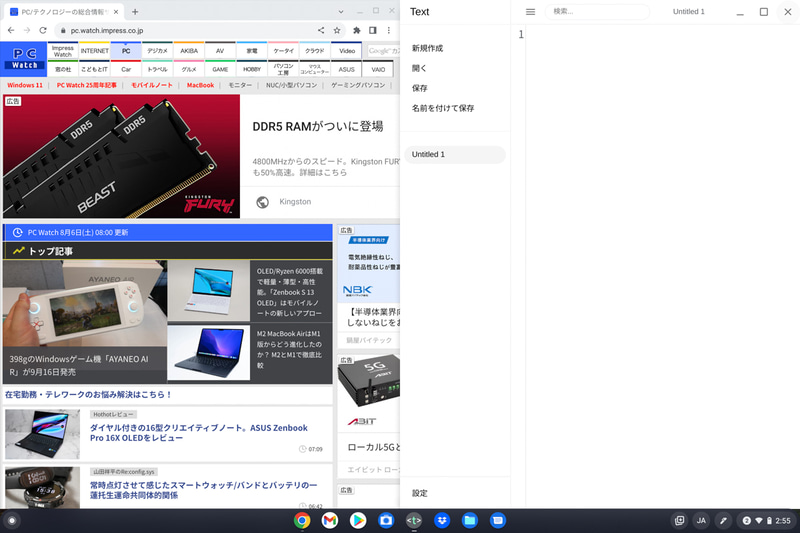Open 設定 in the Text app
This screenshot has width=800, height=533.
[x=420, y=493]
